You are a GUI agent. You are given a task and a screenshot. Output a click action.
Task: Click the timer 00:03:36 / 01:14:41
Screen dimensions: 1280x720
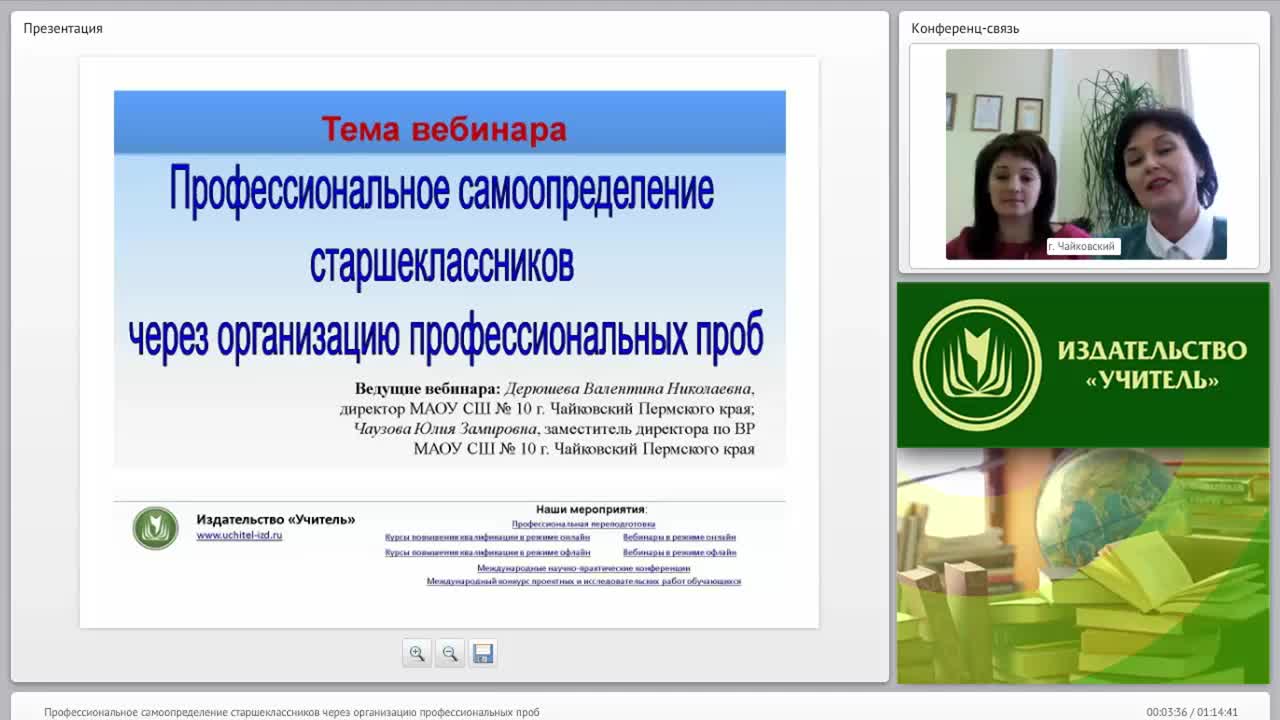point(1192,712)
